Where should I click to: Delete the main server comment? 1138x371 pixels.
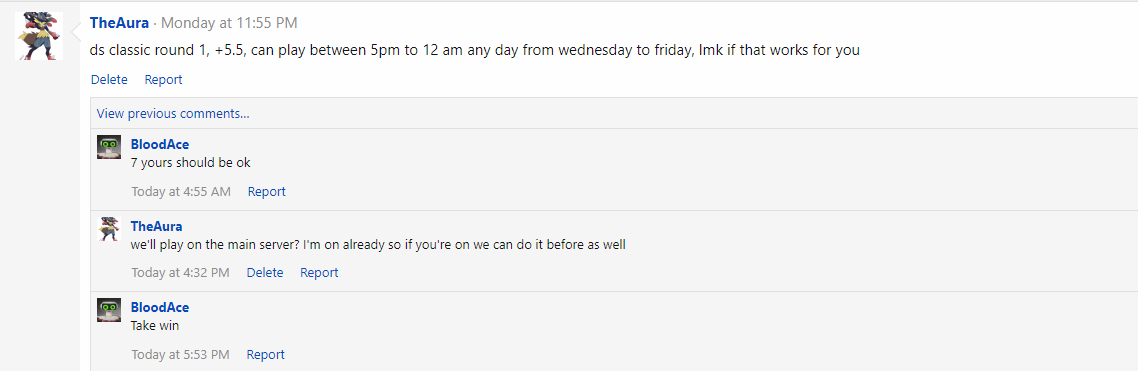265,273
